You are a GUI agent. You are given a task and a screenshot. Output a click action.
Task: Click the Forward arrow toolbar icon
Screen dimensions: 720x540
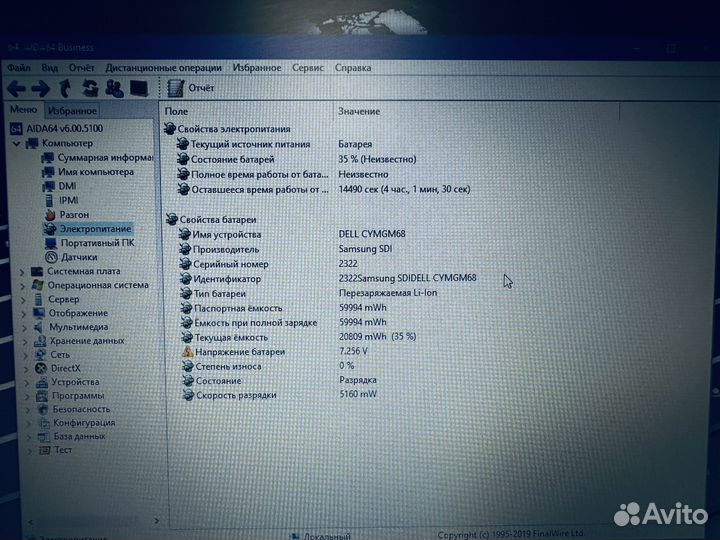[x=40, y=88]
